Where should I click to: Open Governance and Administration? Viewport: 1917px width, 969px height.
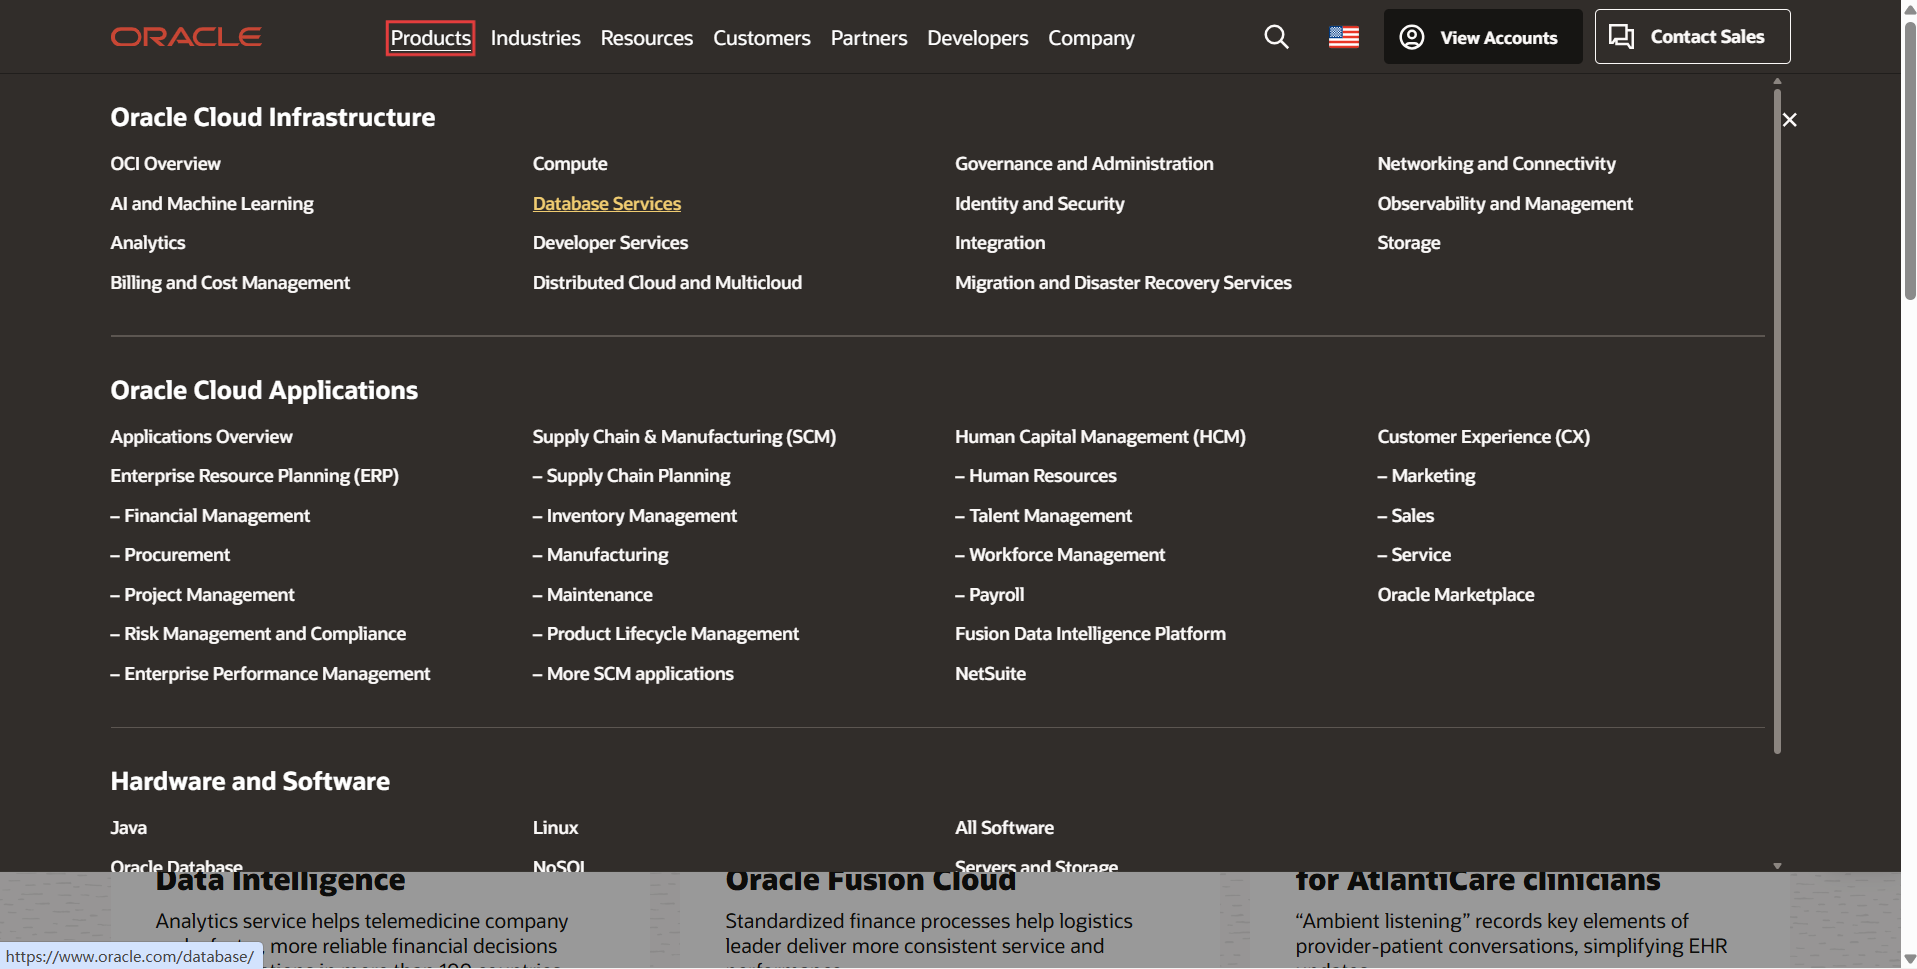click(1084, 164)
